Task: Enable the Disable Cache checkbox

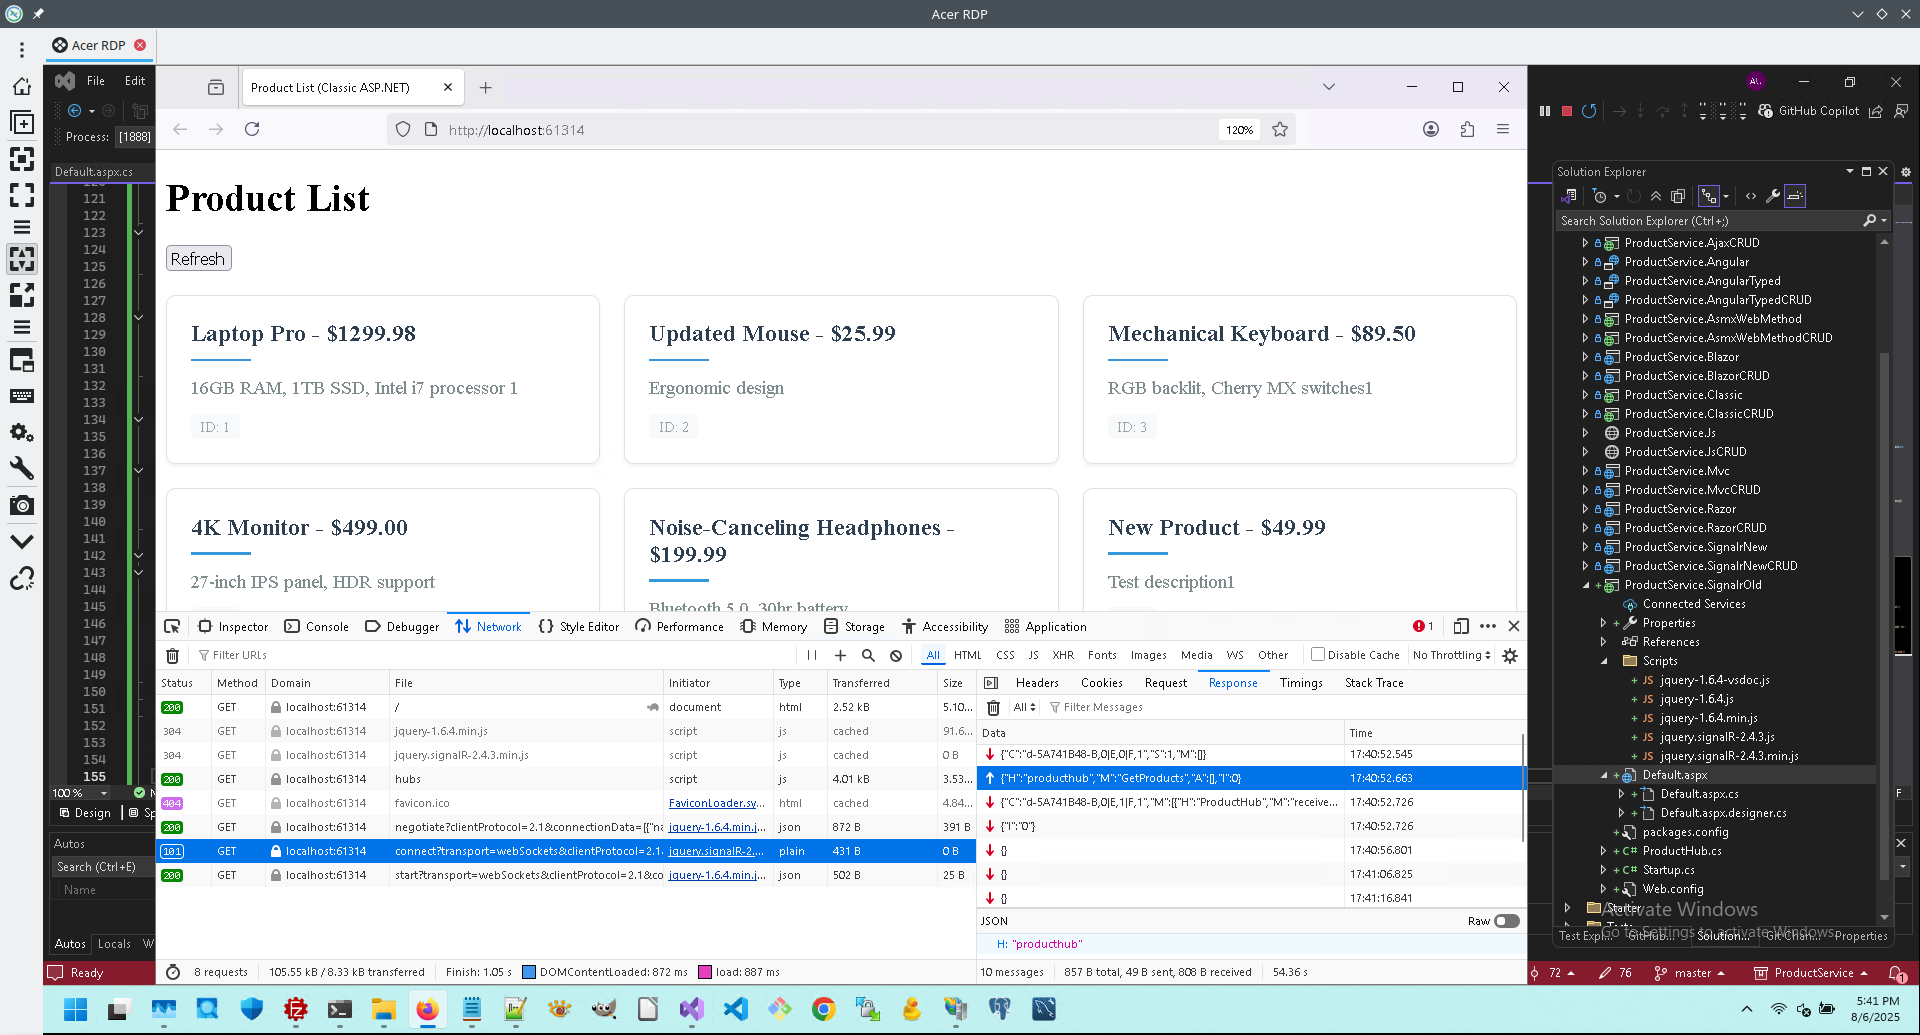Action: pos(1318,654)
